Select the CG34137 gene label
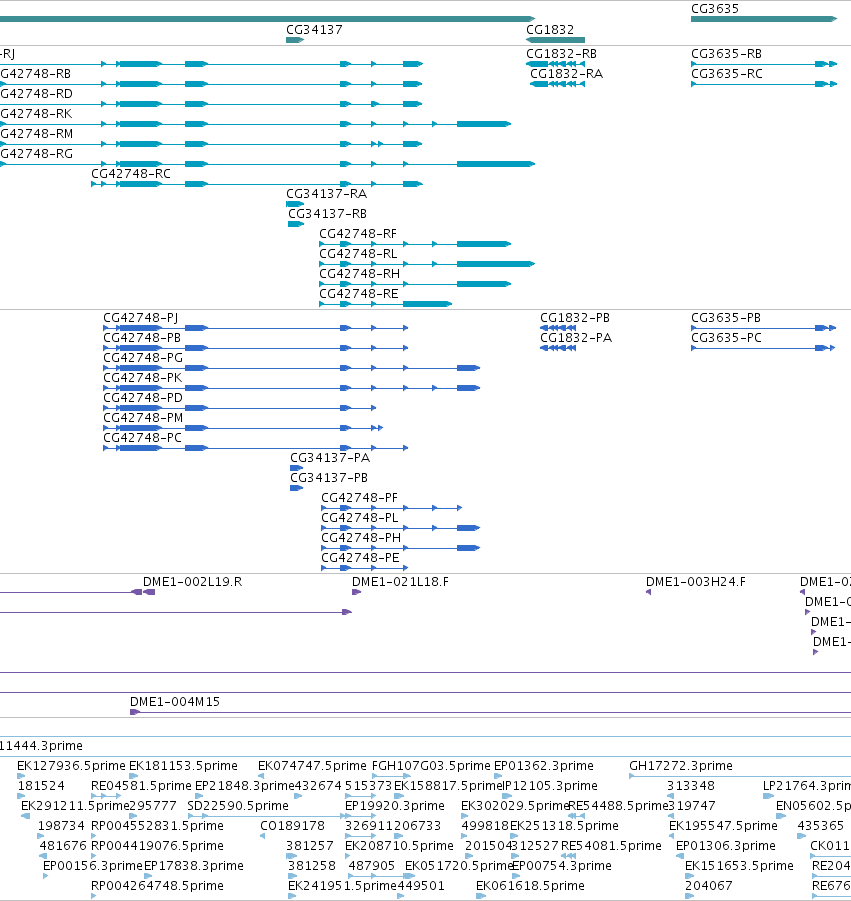Image resolution: width=851 pixels, height=901 pixels. (314, 30)
